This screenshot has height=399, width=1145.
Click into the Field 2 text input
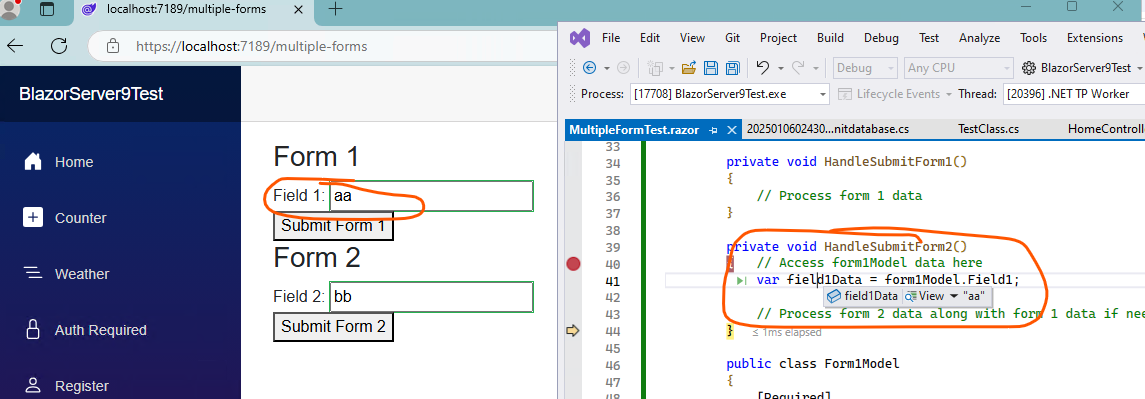(432, 297)
